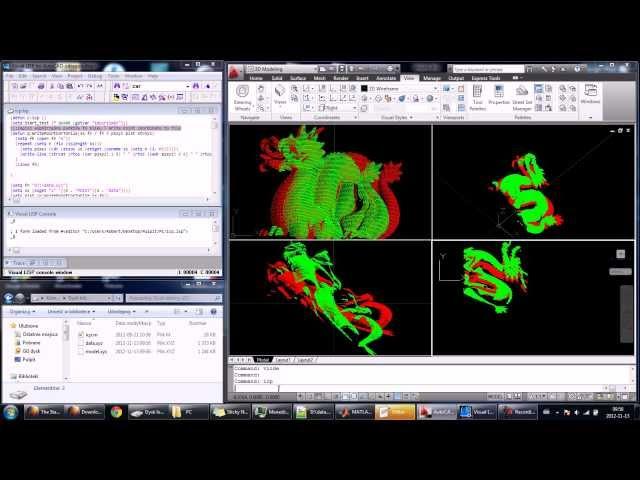Image resolution: width=640 pixels, height=480 pixels.
Task: Click the AutoCAD command line input field
Action: [420, 388]
